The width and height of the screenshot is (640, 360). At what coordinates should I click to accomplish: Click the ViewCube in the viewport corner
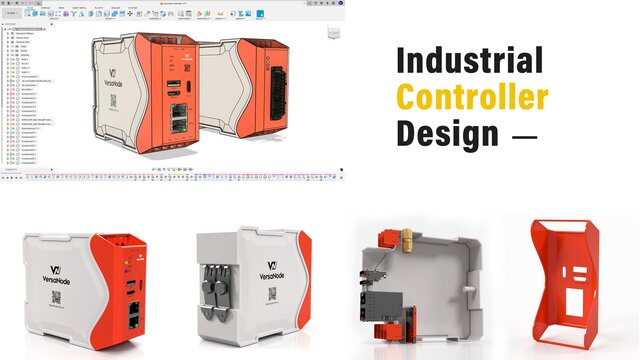[x=333, y=32]
